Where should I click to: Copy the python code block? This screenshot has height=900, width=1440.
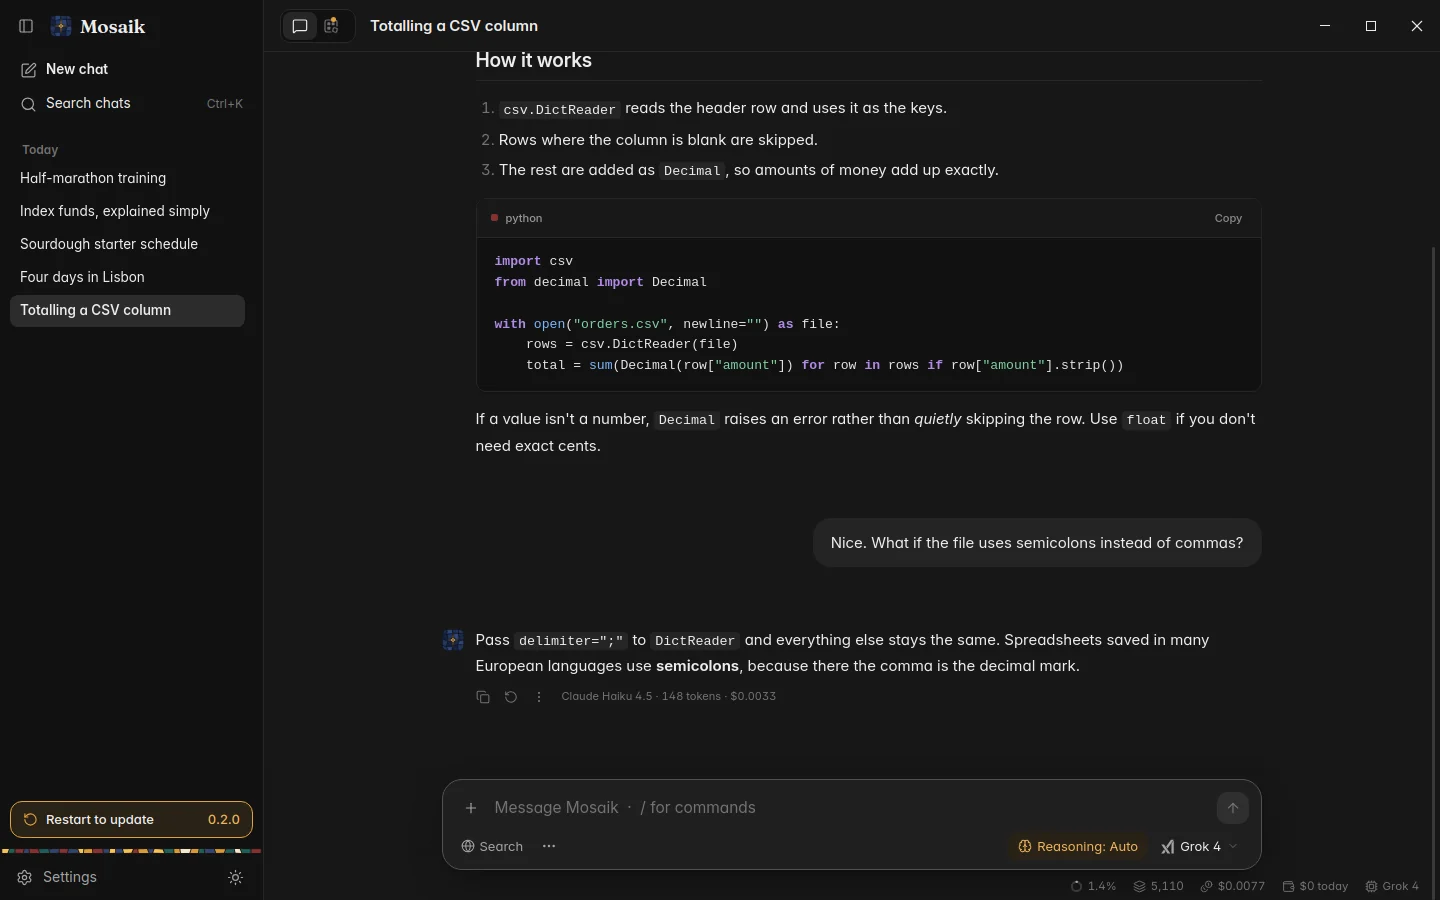[1228, 218]
